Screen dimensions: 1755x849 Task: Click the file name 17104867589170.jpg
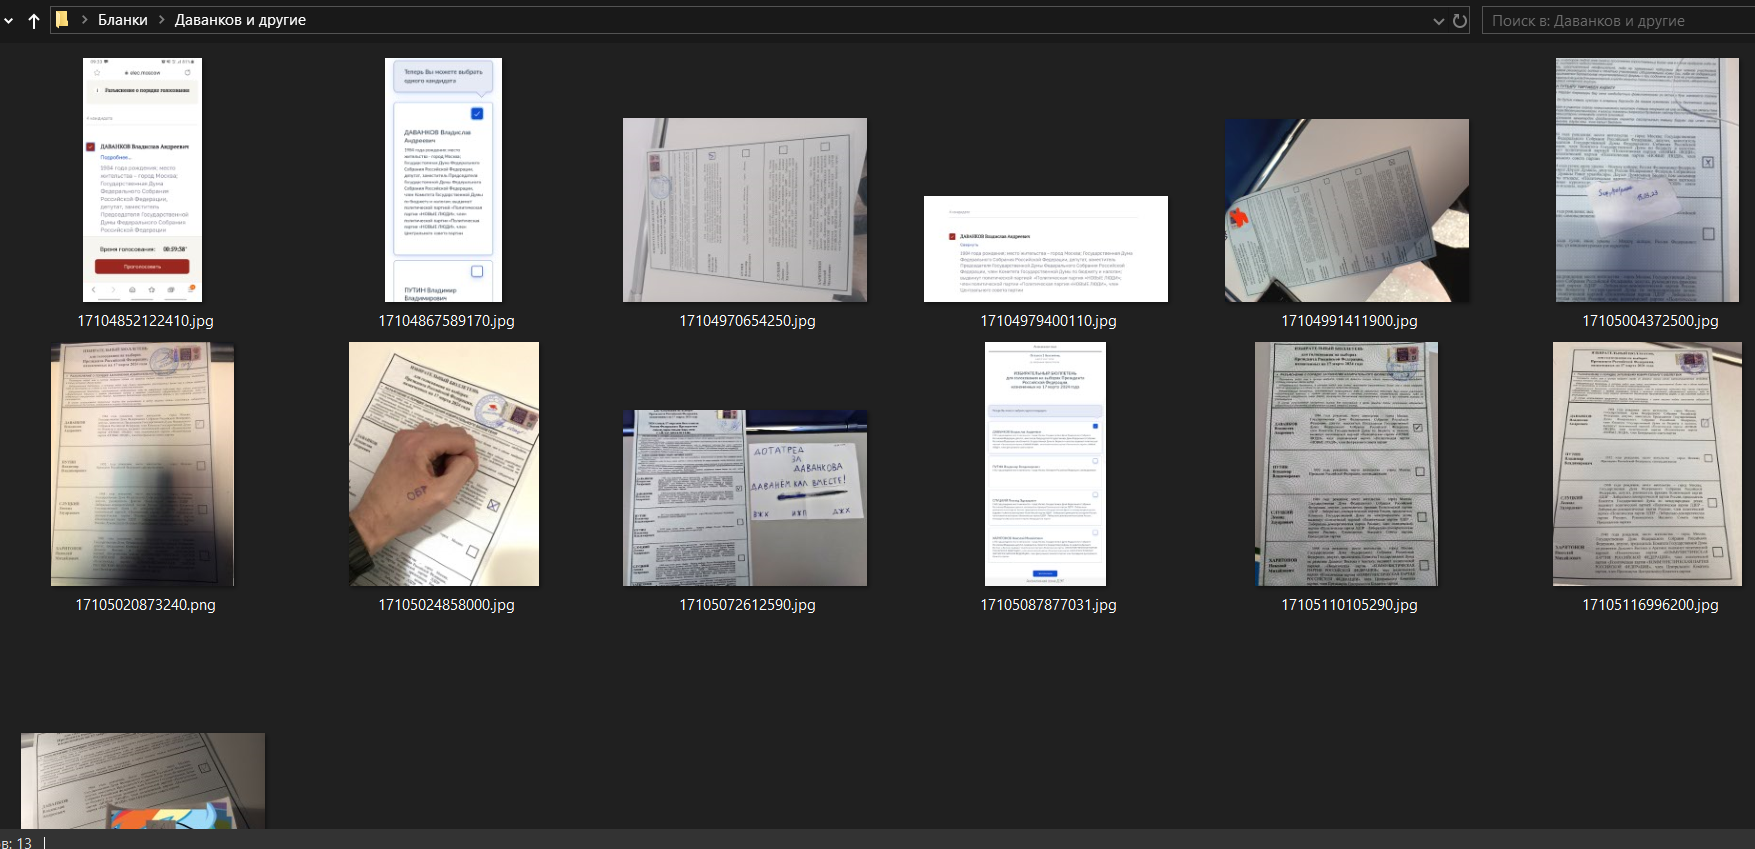(x=447, y=321)
